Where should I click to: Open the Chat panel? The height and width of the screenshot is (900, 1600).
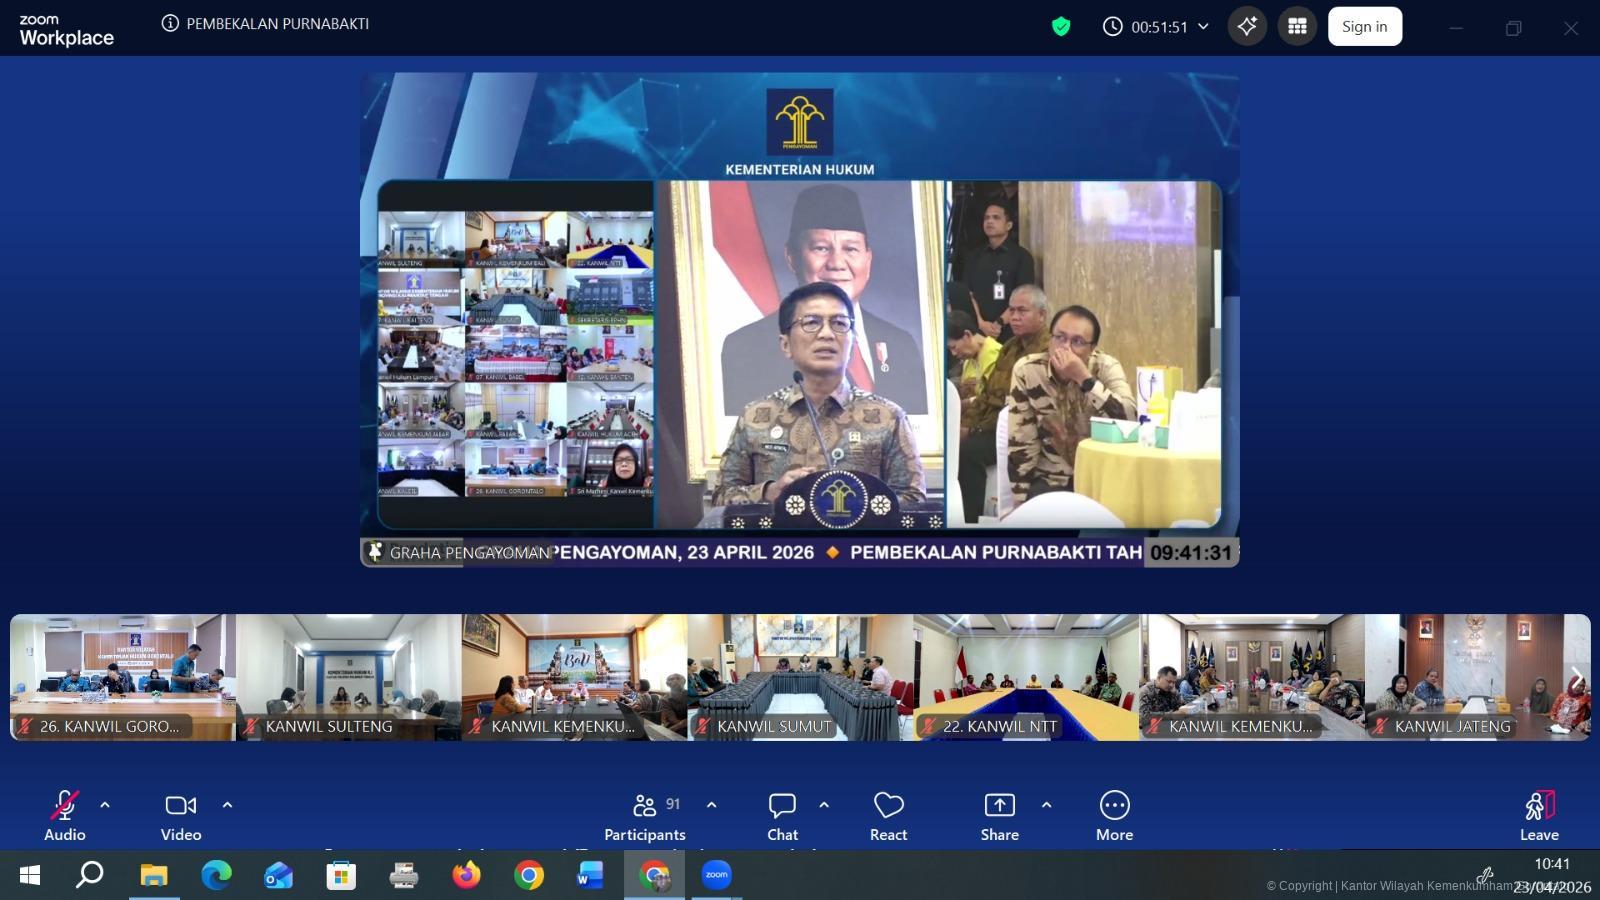[782, 816]
